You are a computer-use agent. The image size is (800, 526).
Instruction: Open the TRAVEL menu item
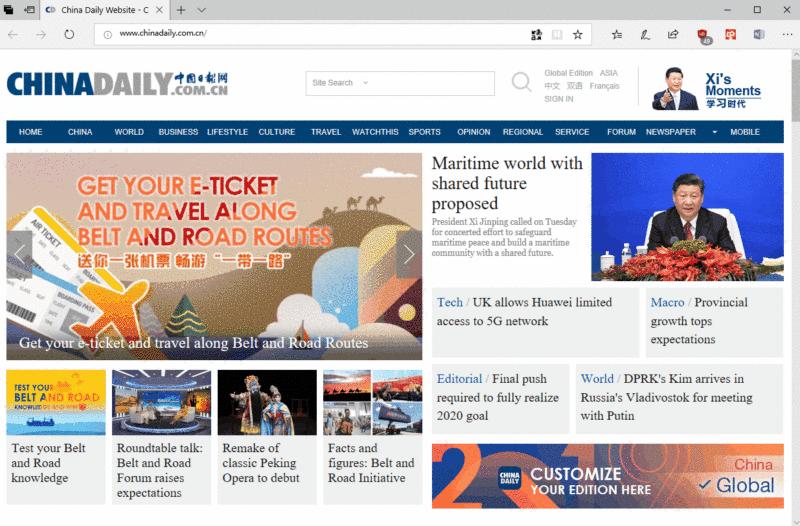(x=326, y=132)
